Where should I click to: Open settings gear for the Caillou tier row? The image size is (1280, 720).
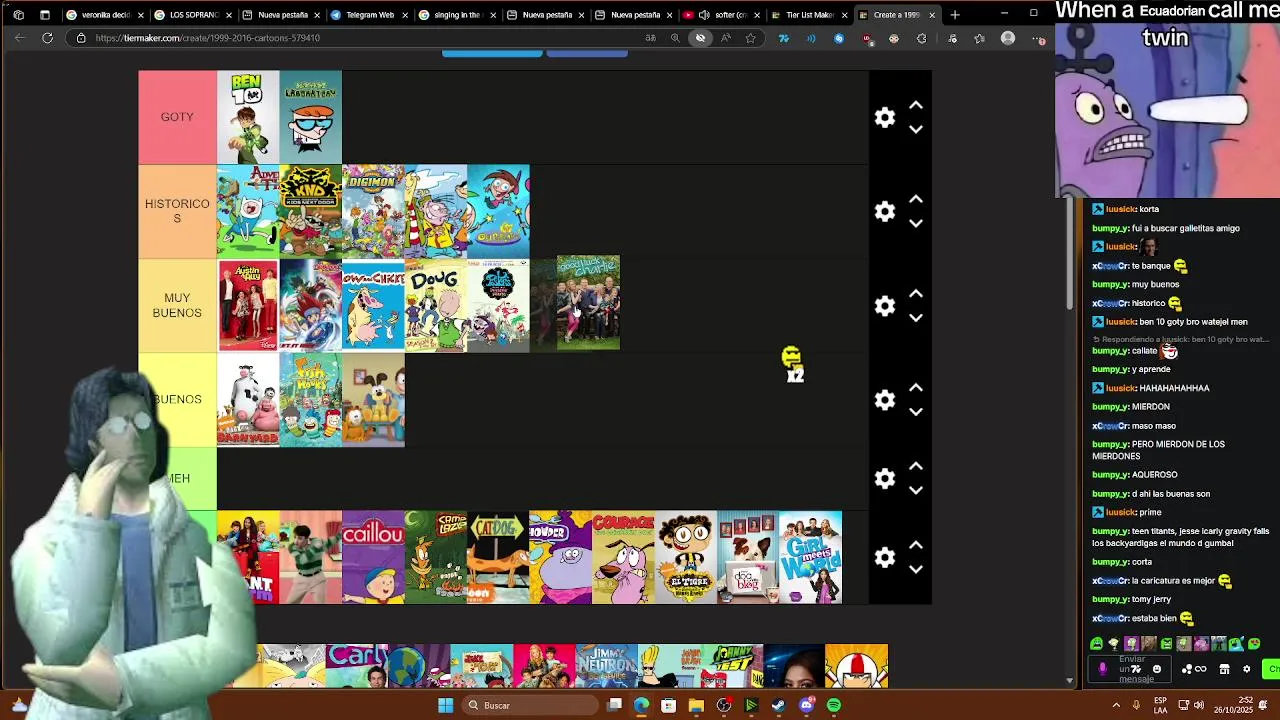[x=885, y=557]
